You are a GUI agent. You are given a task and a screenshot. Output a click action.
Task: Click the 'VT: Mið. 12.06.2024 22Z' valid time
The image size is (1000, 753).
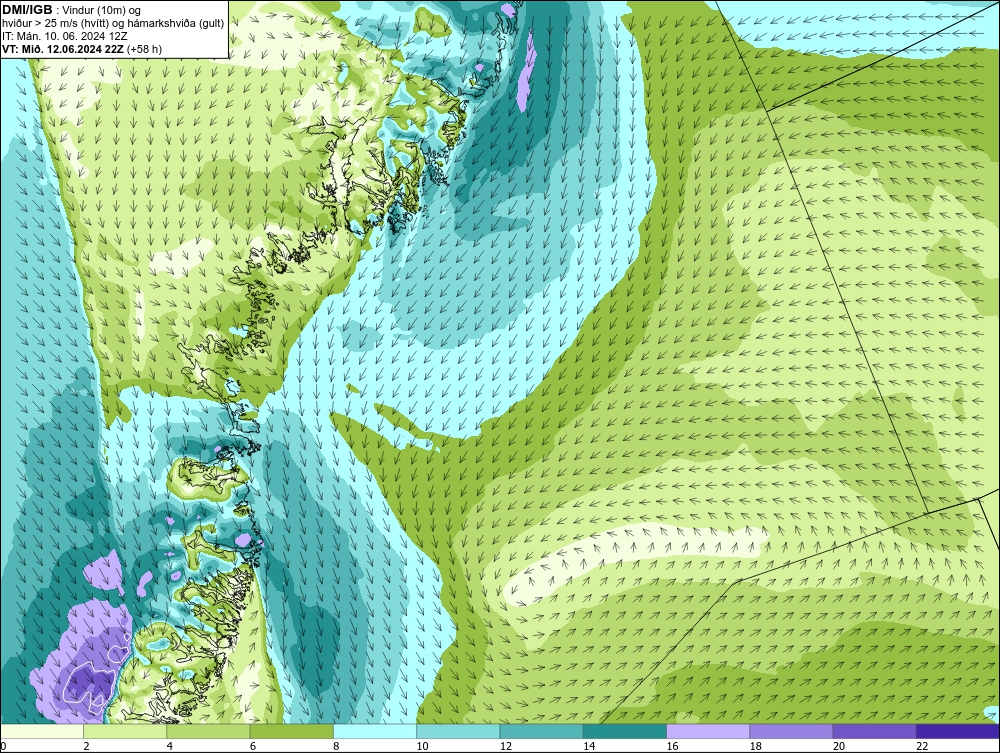[63, 49]
